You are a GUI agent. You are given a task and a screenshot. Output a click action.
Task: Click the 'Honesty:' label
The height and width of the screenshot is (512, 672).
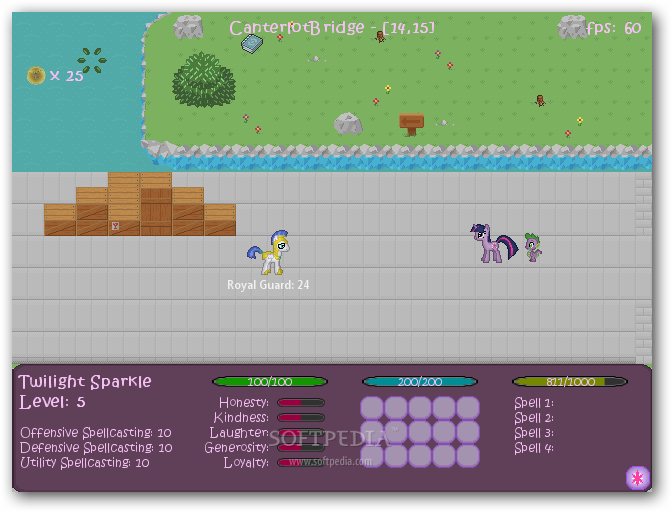(x=243, y=403)
